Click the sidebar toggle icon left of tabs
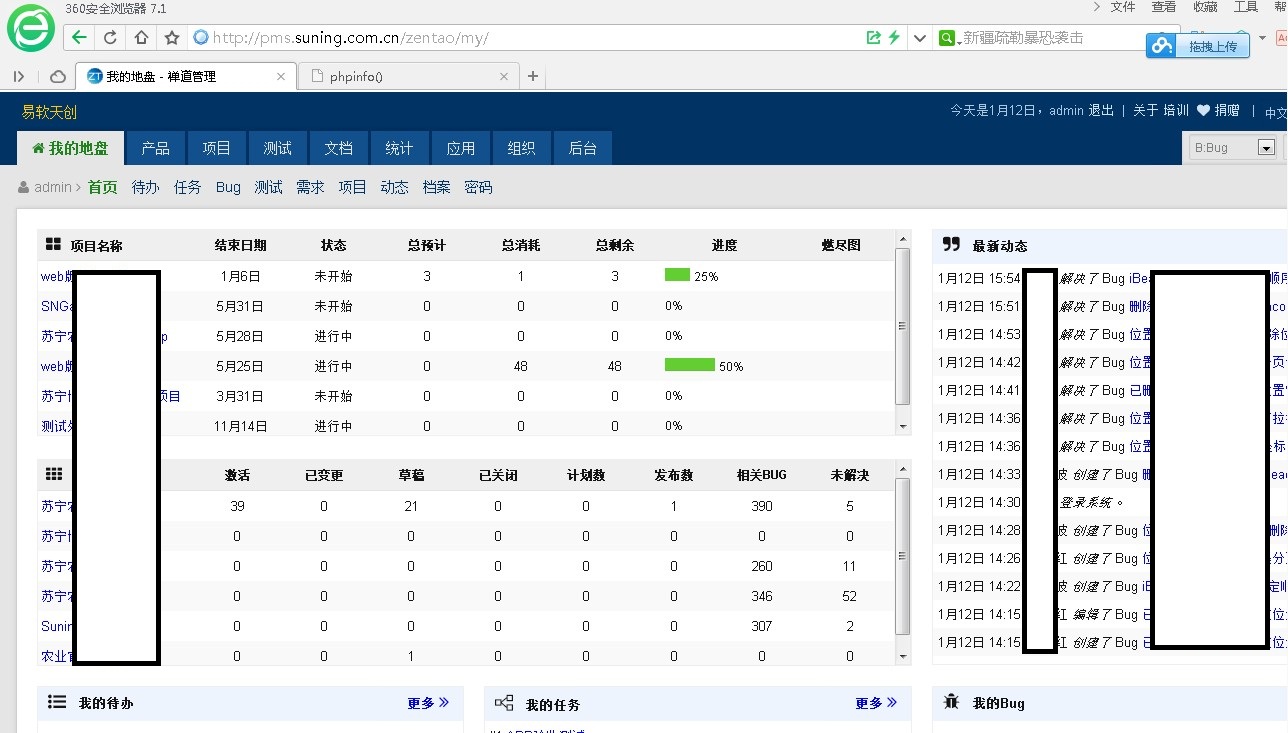 (19, 76)
